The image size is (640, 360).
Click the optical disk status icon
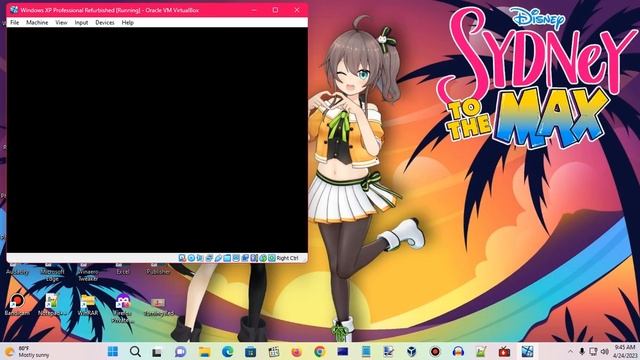pos(191,258)
